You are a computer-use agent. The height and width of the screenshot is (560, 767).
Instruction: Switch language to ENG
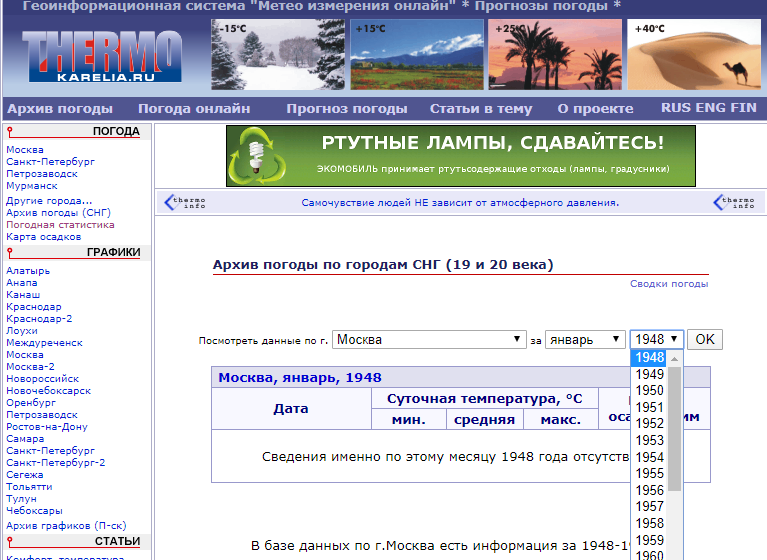[x=710, y=108]
